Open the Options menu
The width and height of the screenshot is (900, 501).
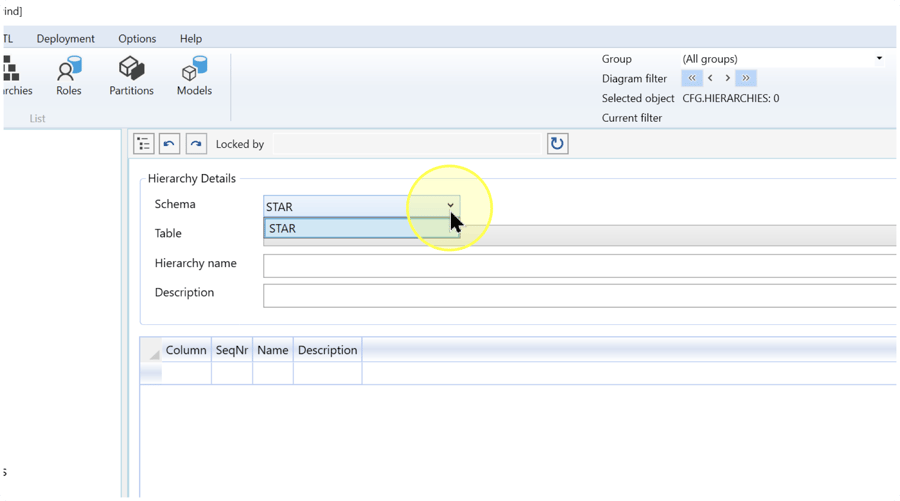[x=137, y=38]
